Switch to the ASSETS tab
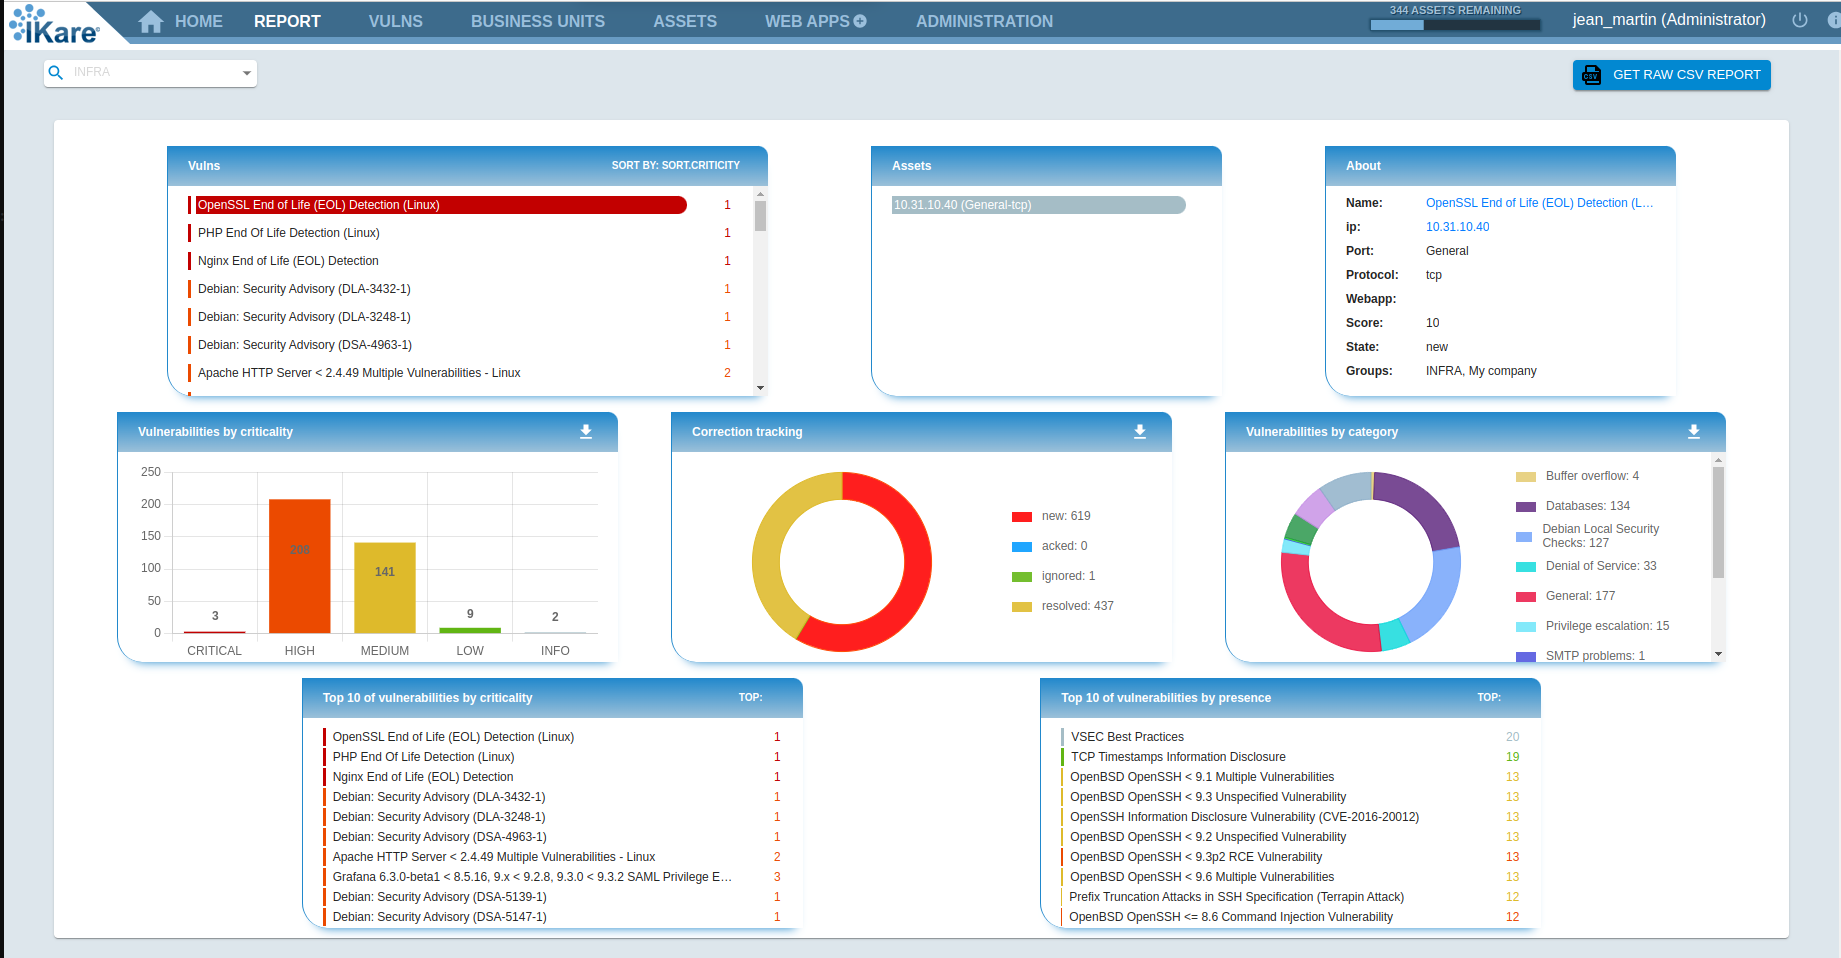Image resolution: width=1841 pixels, height=958 pixels. 685,21
